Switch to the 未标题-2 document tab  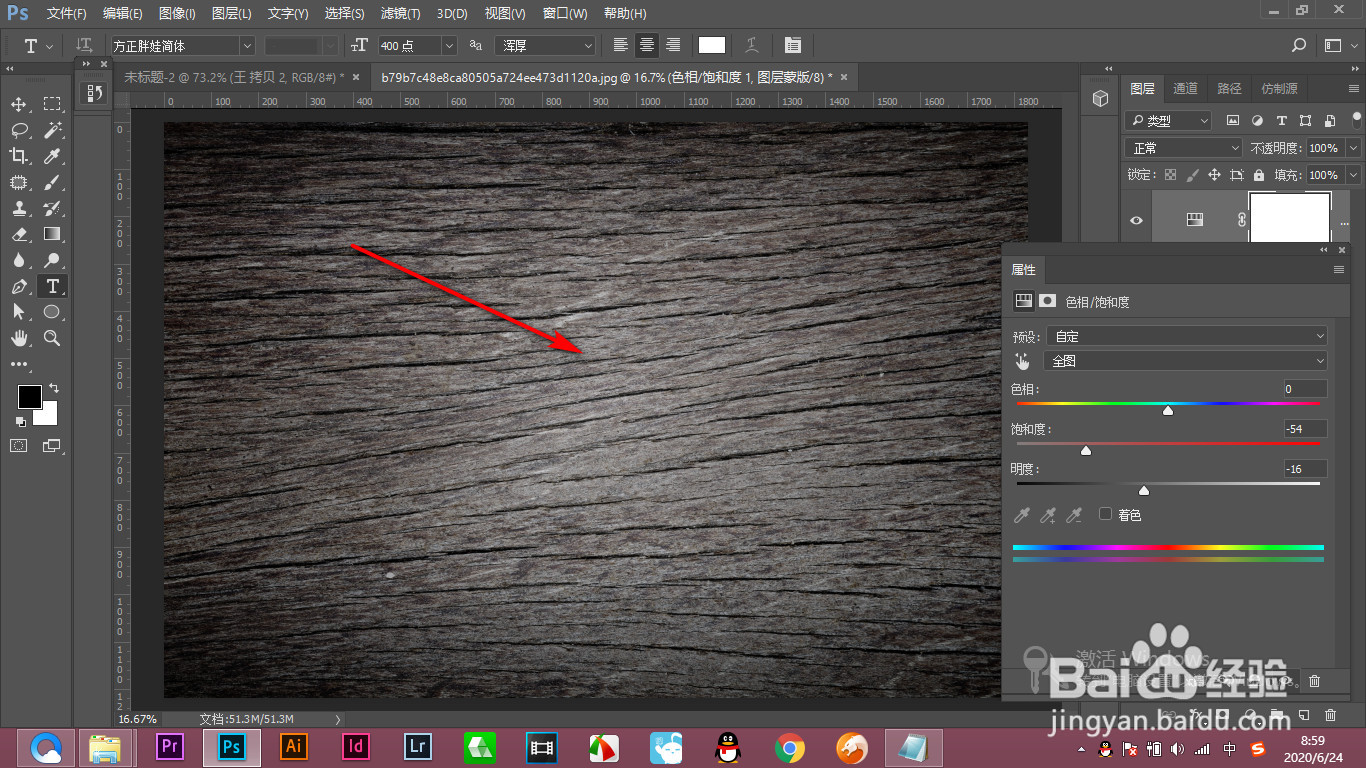pyautogui.click(x=234, y=77)
